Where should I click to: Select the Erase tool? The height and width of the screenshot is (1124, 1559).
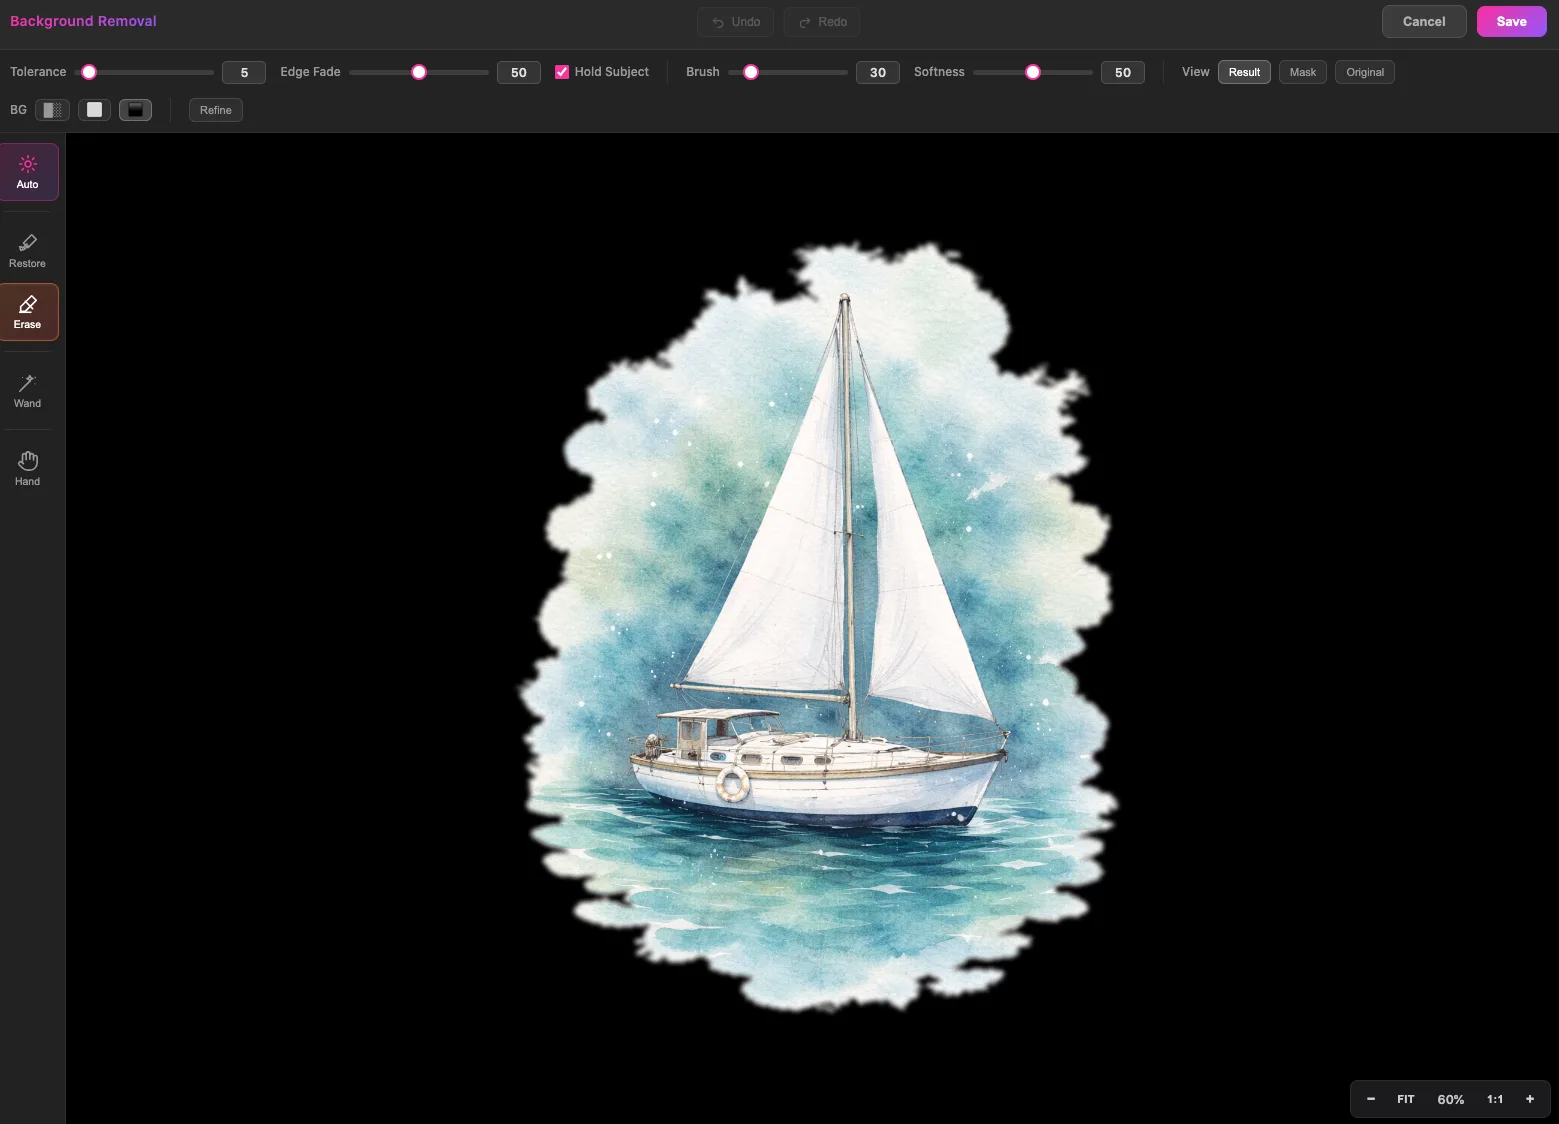[x=28, y=312]
